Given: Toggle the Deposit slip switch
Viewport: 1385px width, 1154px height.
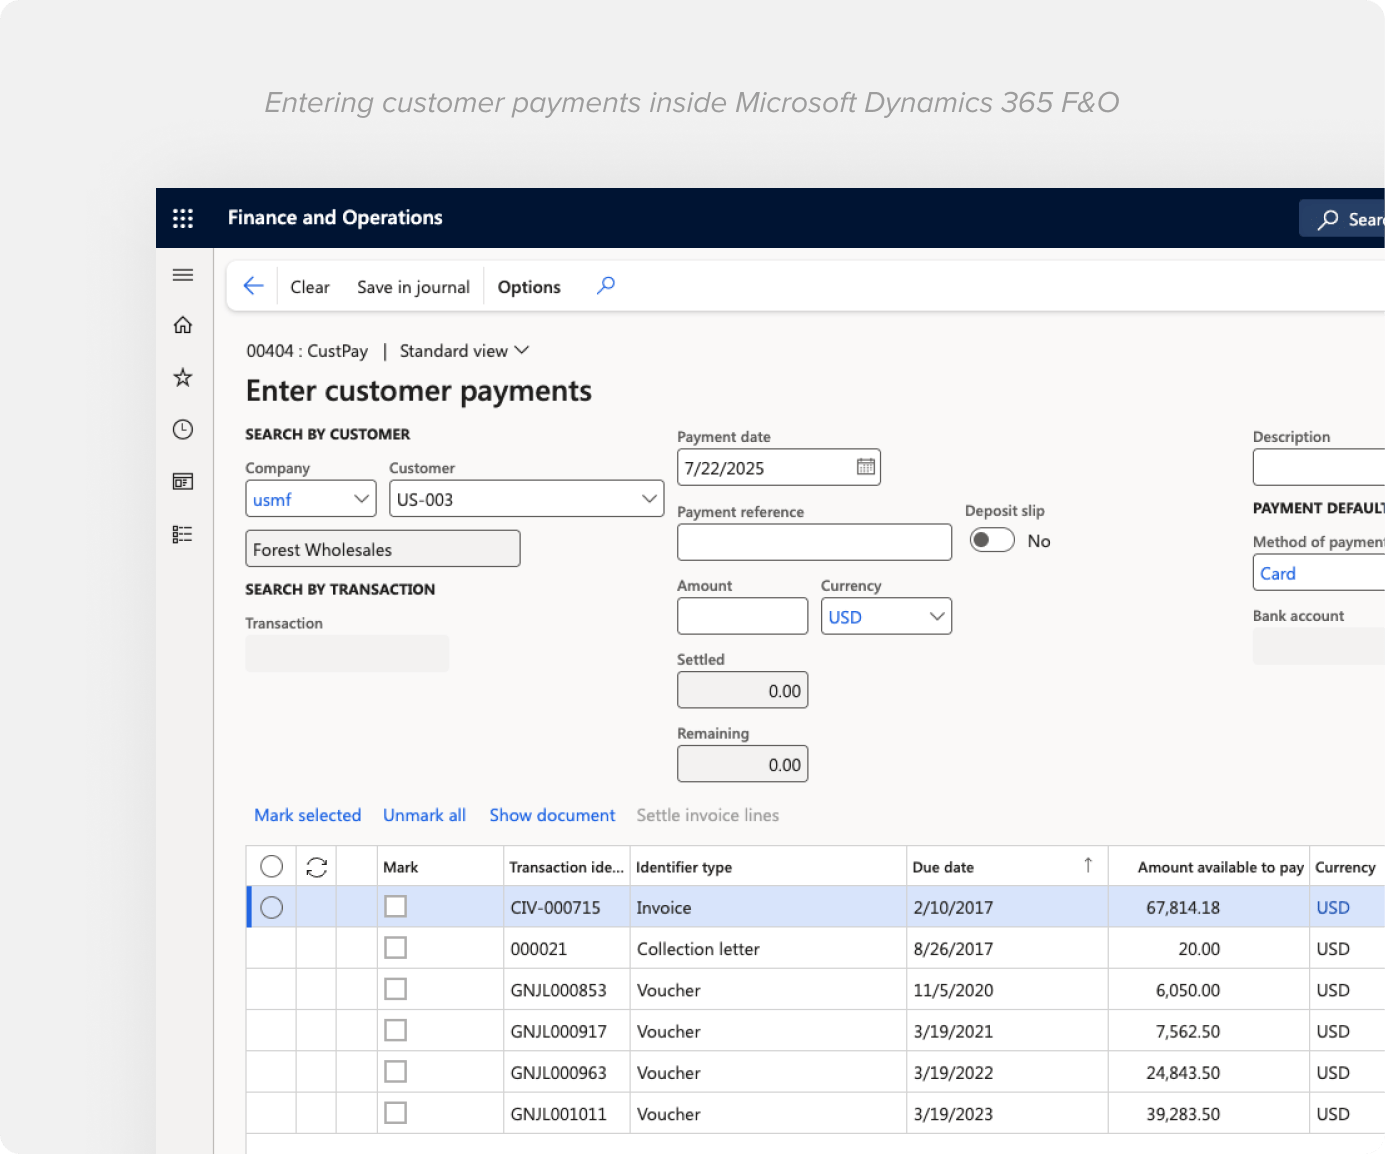Looking at the screenshot, I should pos(991,539).
